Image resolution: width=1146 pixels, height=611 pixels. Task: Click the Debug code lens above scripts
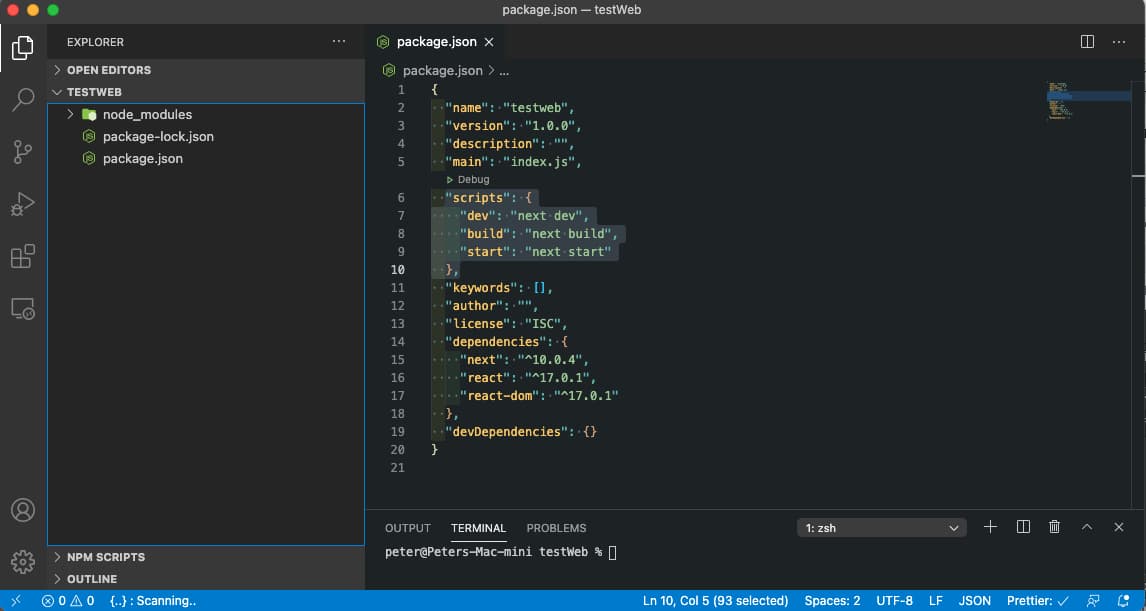[468, 179]
